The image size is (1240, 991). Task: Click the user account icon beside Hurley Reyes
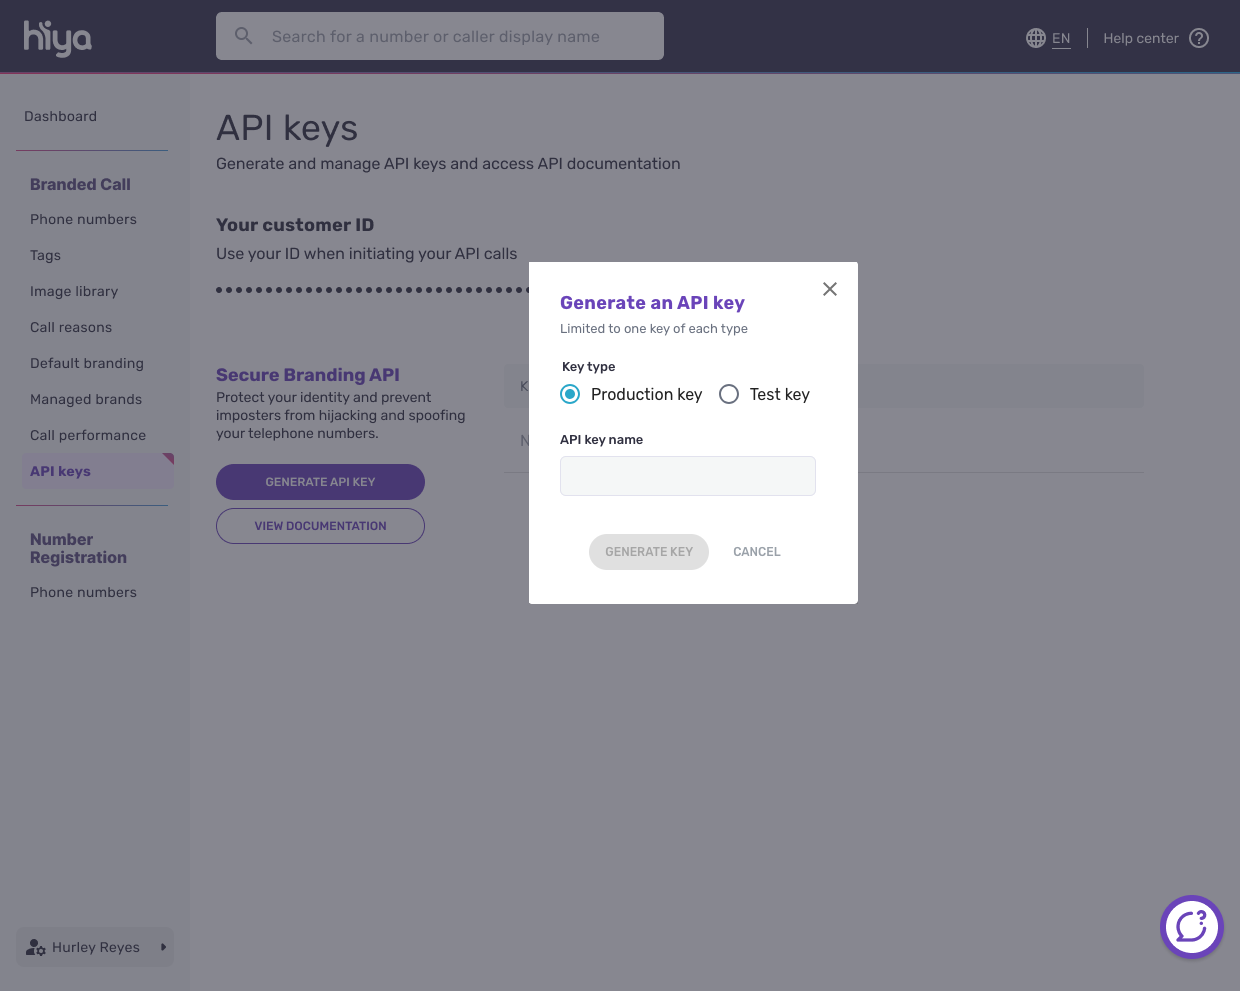tap(36, 947)
